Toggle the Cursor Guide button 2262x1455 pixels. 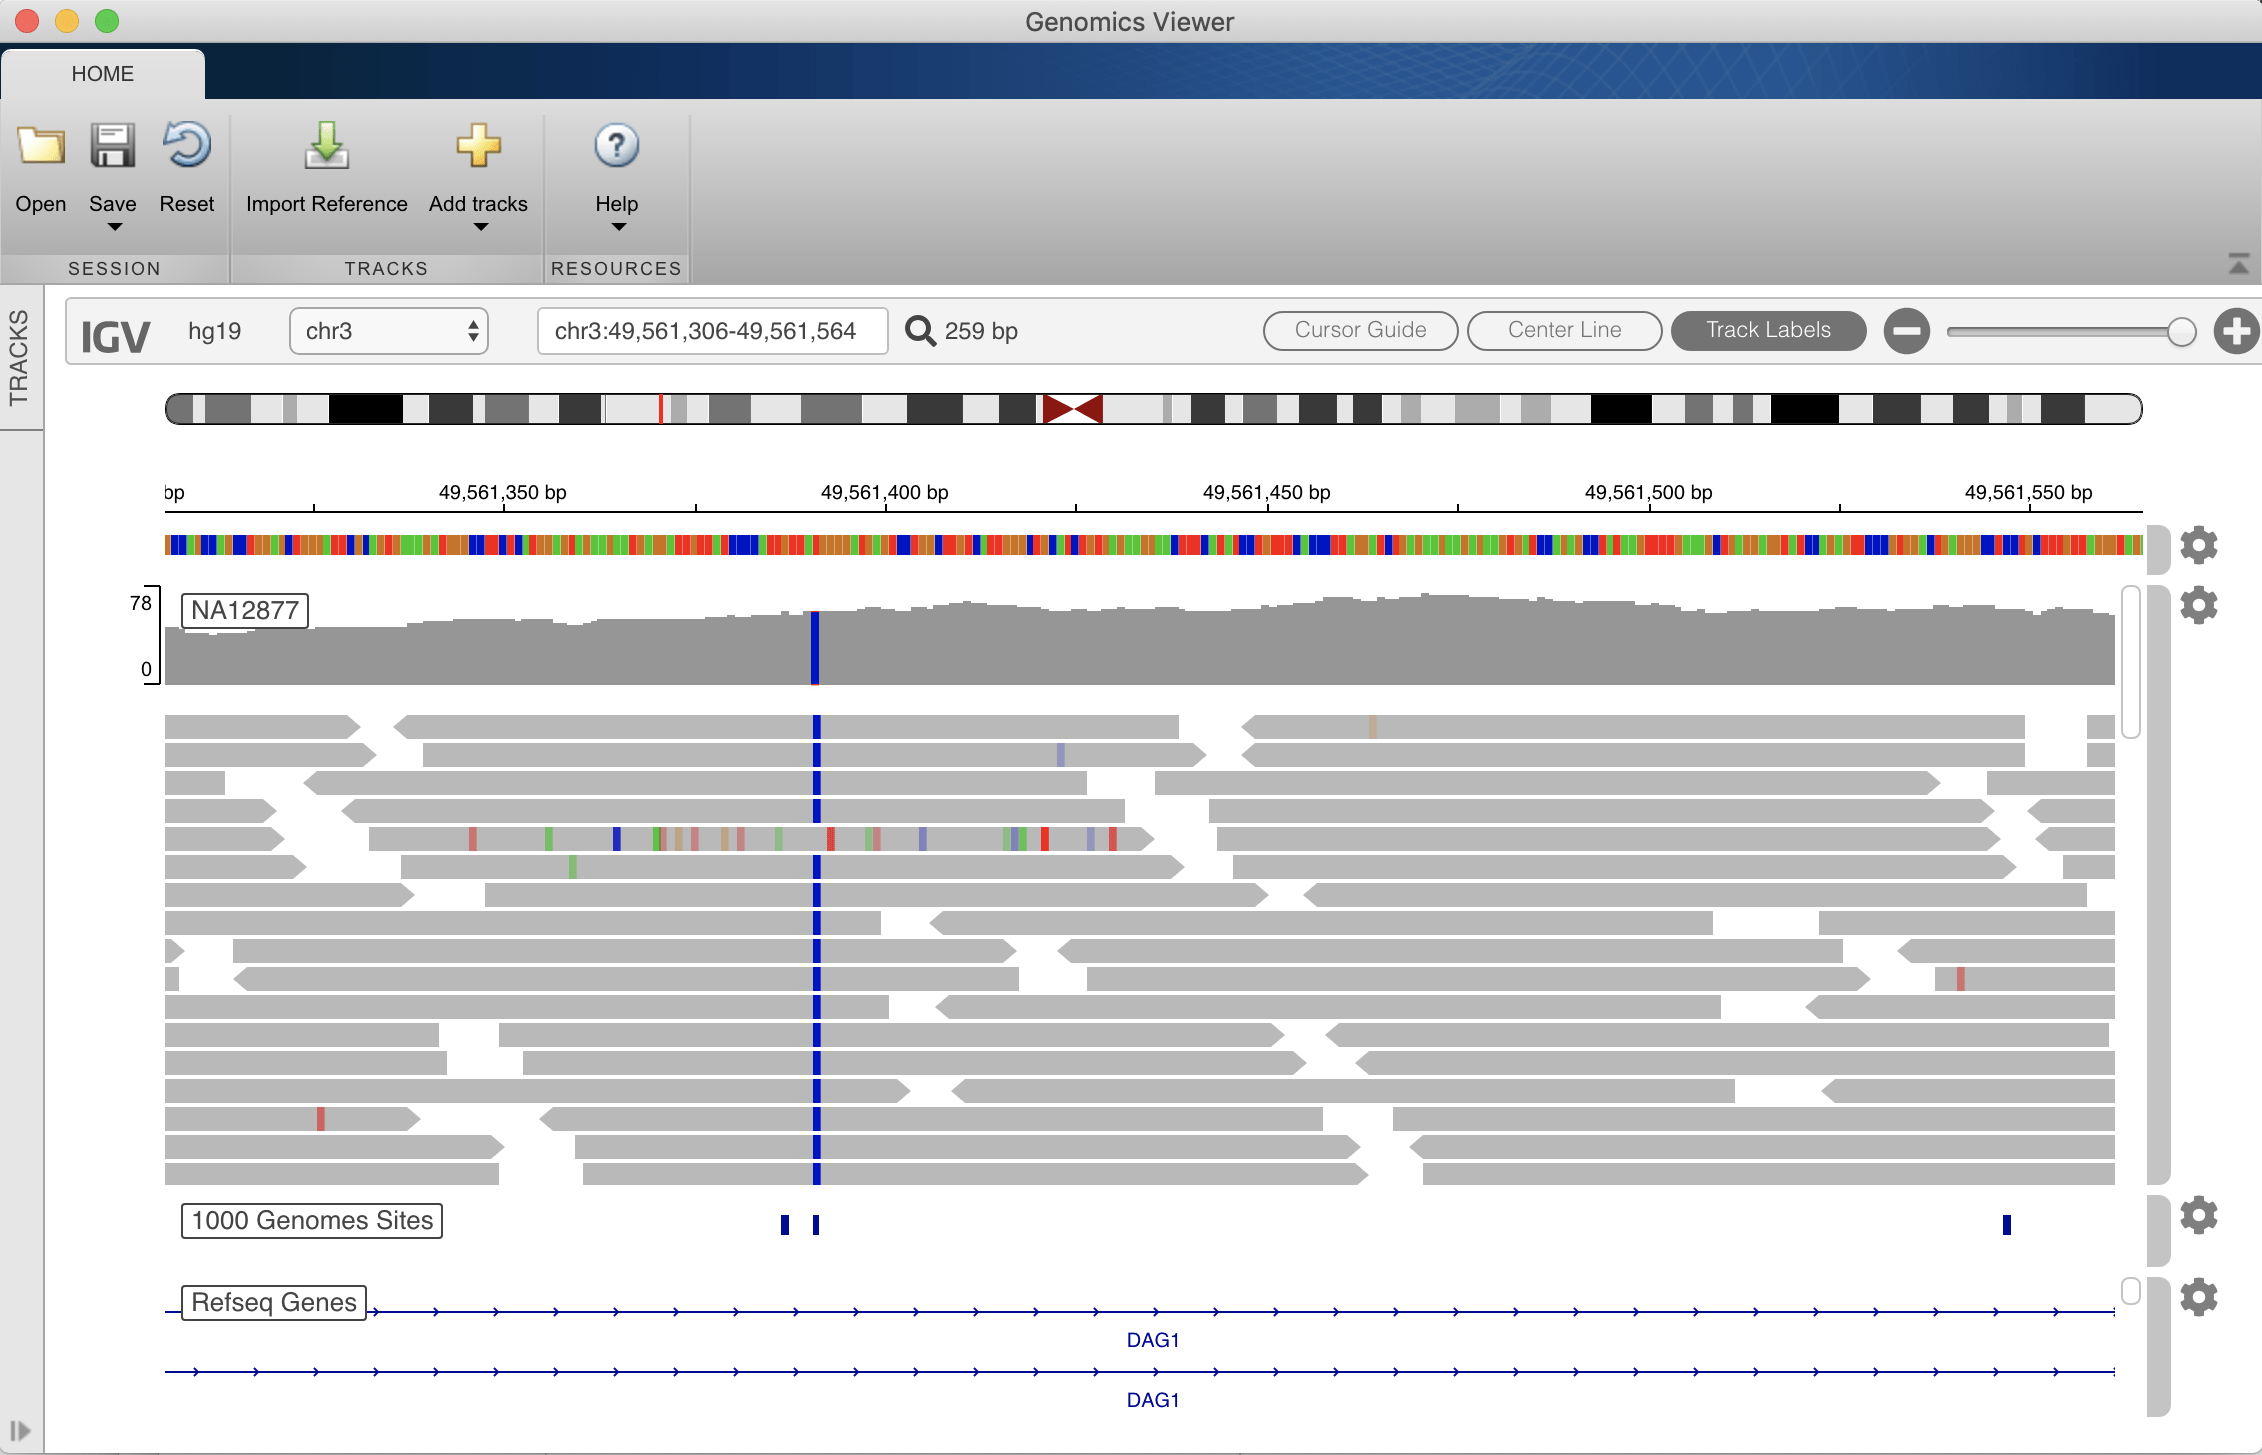point(1357,330)
